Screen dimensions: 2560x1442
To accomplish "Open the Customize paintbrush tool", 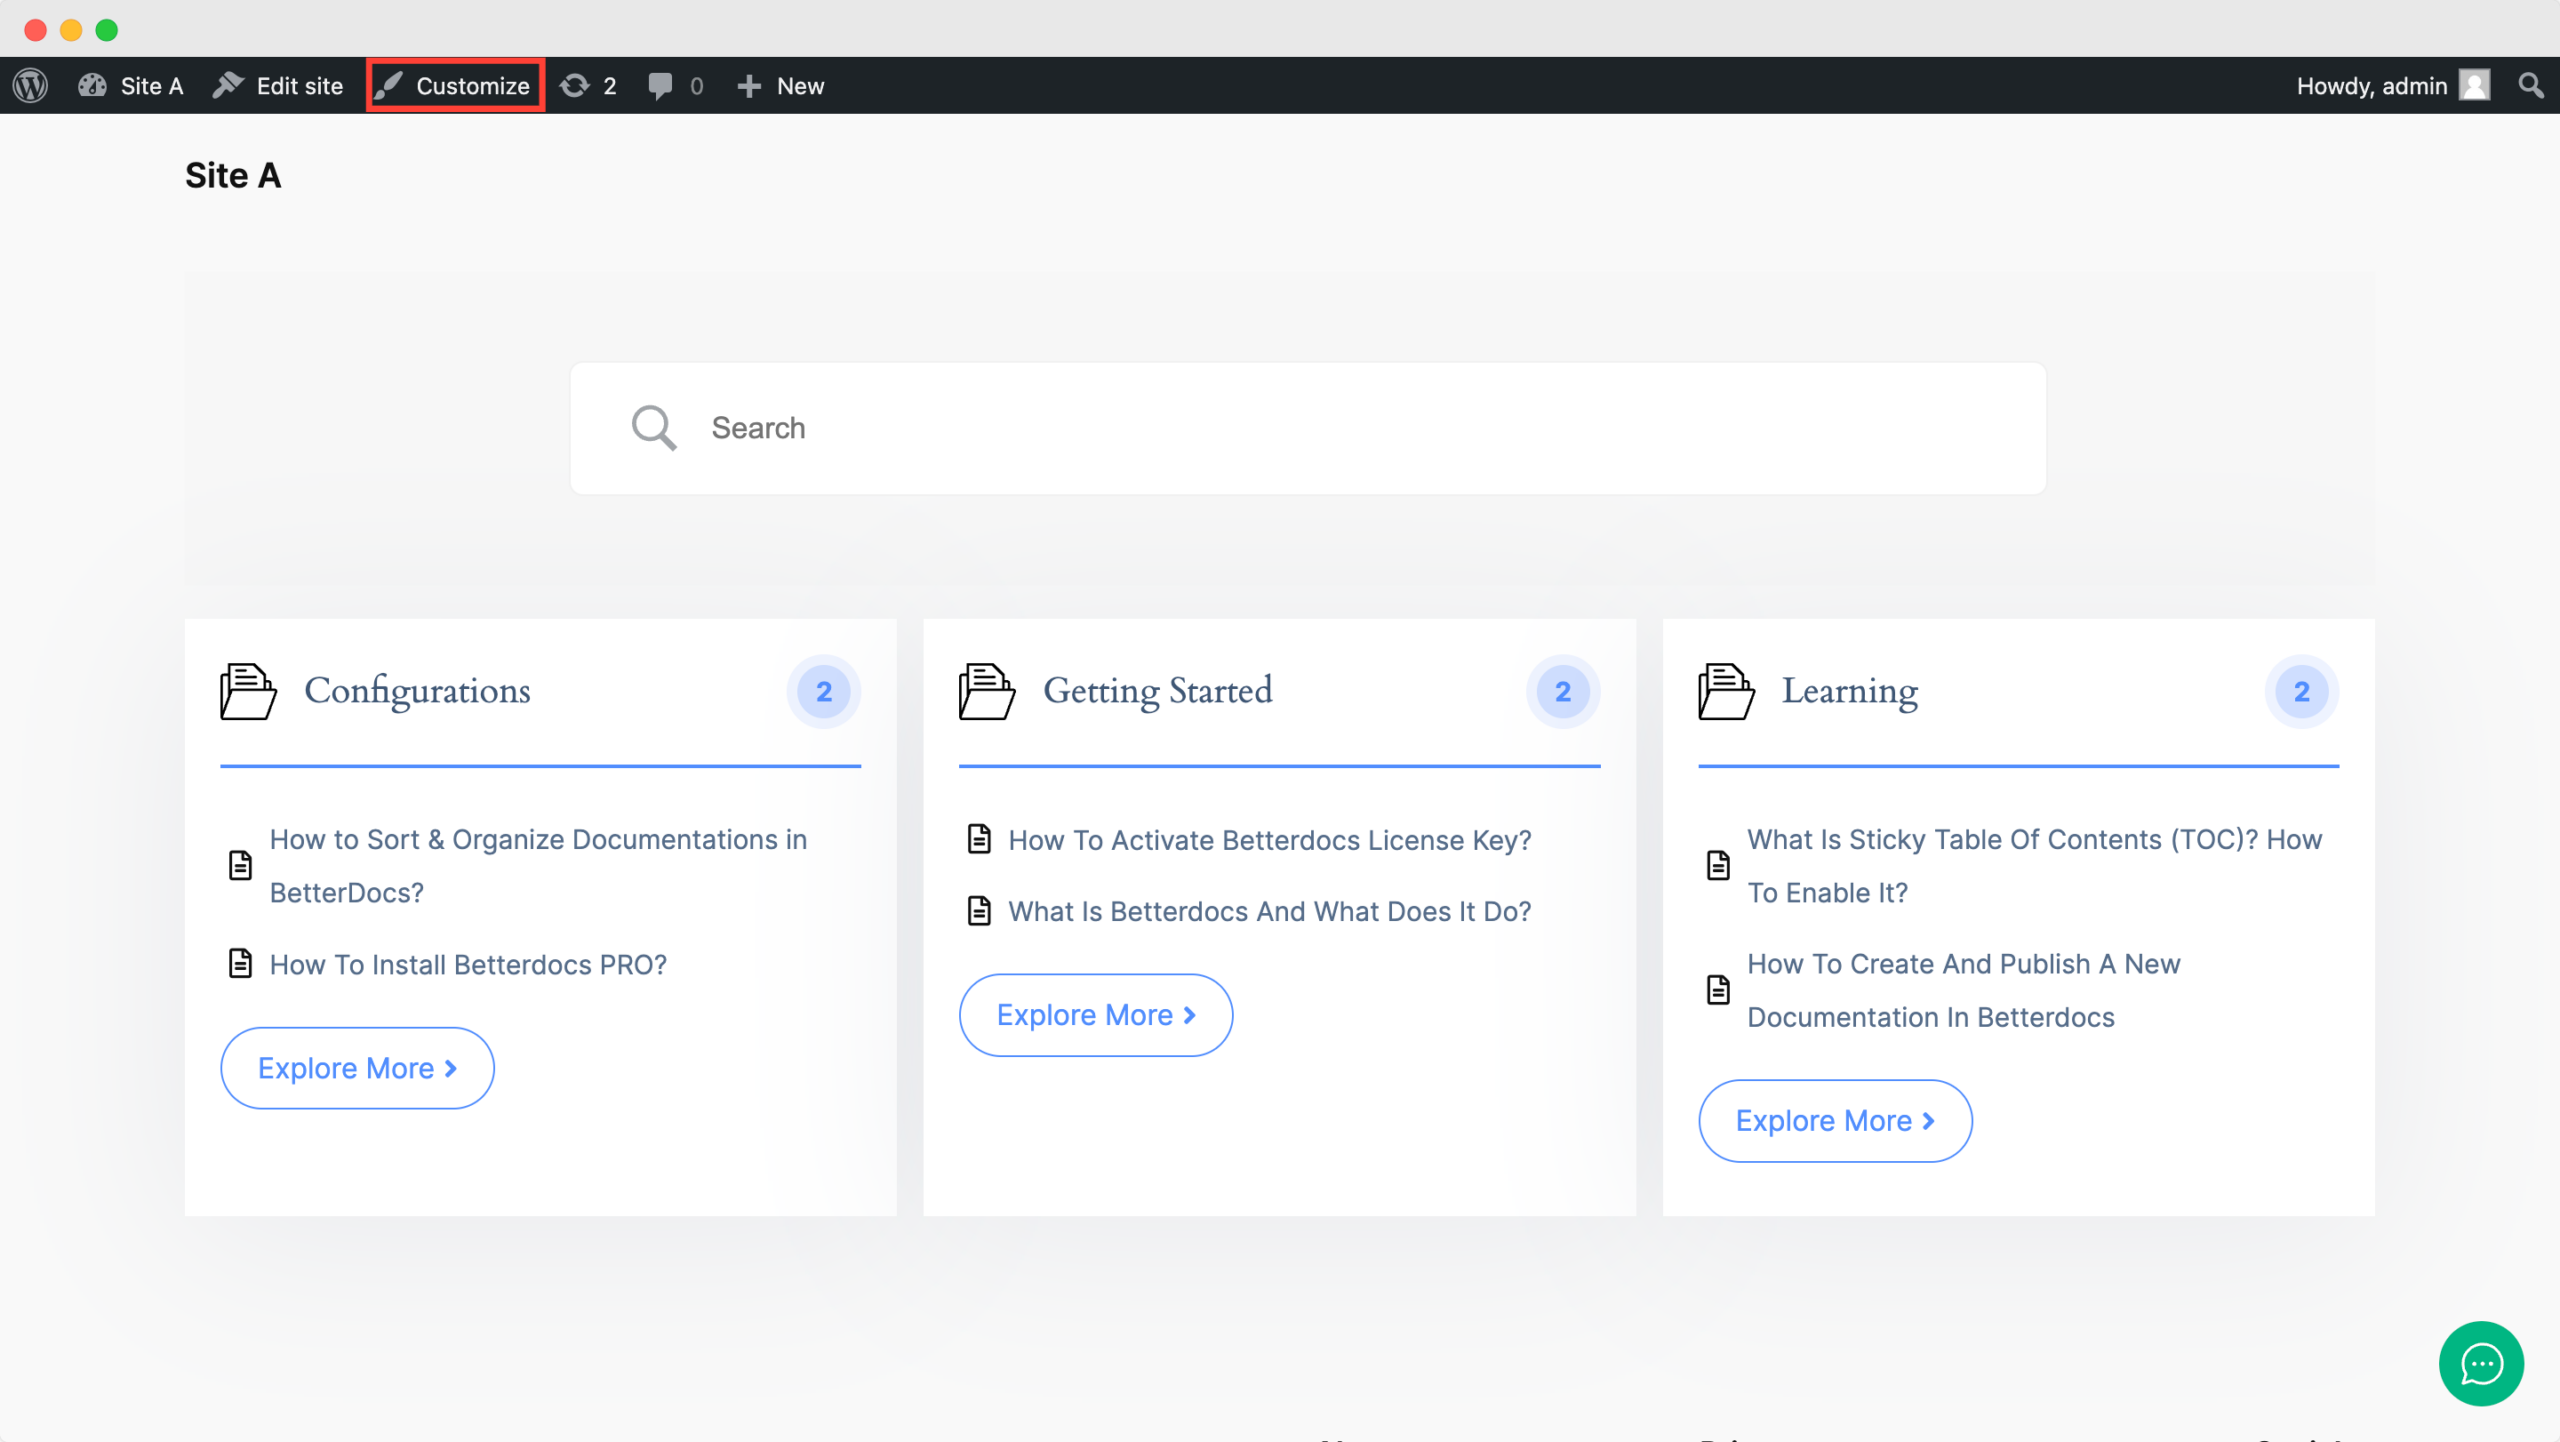I will pyautogui.click(x=455, y=85).
